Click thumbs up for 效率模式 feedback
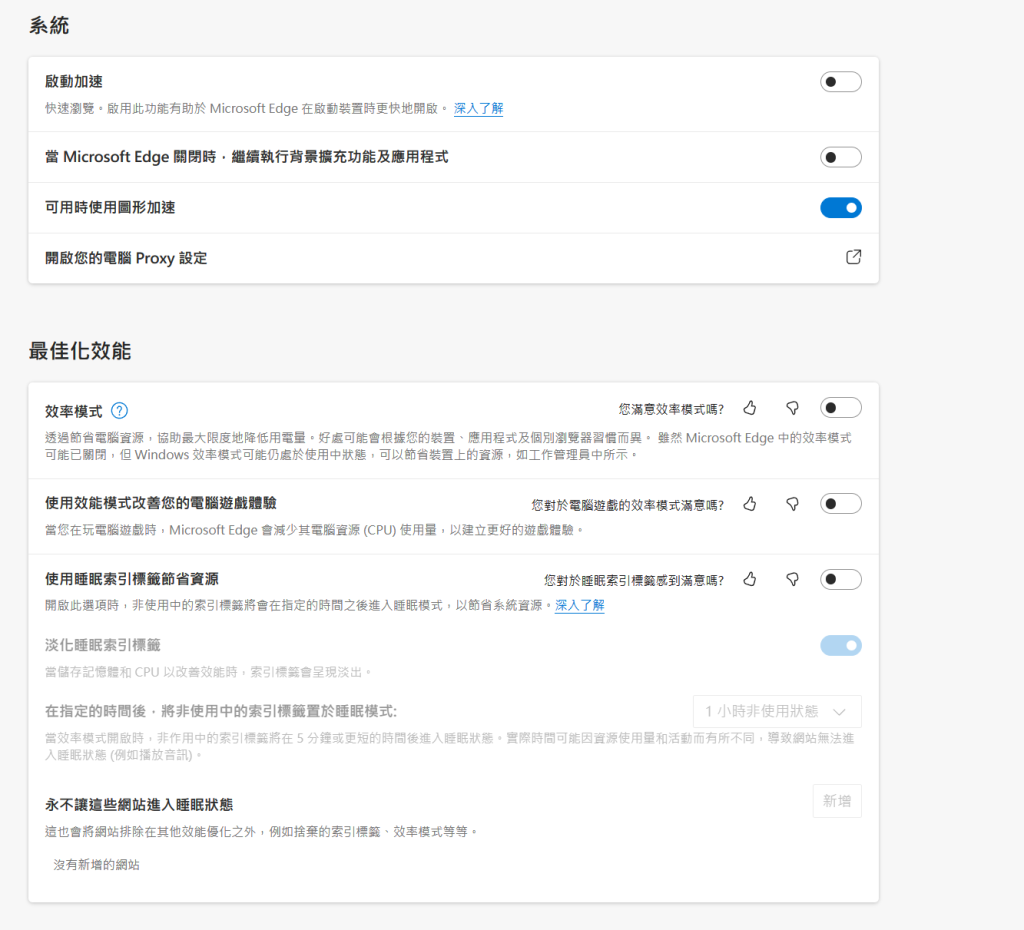Image resolution: width=1024 pixels, height=930 pixels. tap(750, 408)
